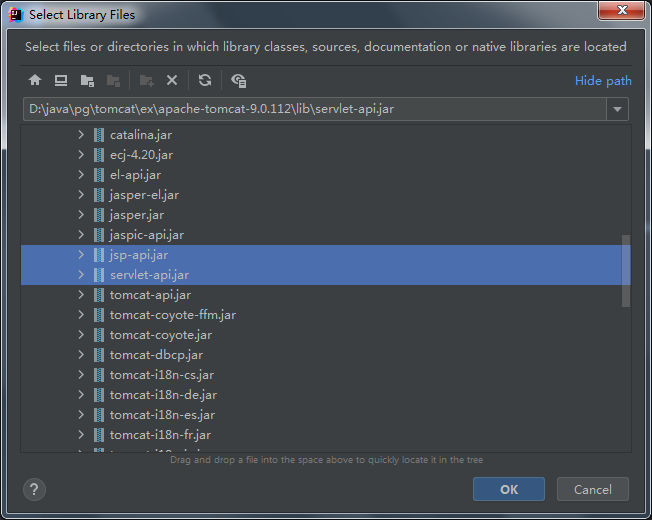Select jasper.jar file name
This screenshot has height=520, width=652.
[137, 215]
